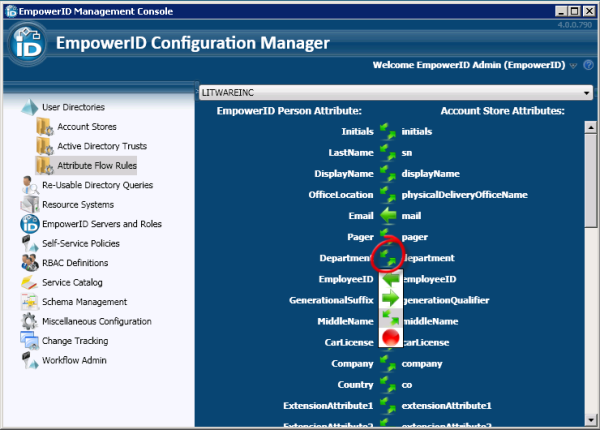Click the Active Directory Trusts folder icon
The image size is (600, 430).
[x=45, y=146]
